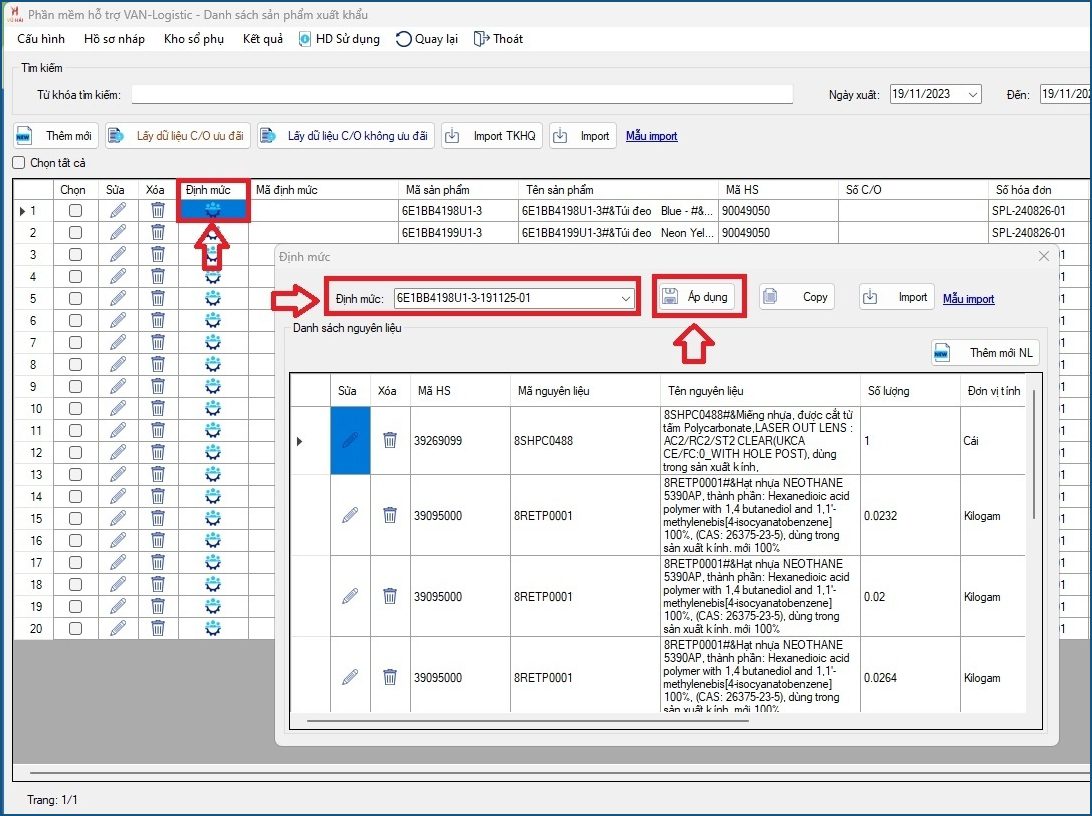Click the Mẫu import link in the dialog
The height and width of the screenshot is (816, 1092).
tap(968, 298)
